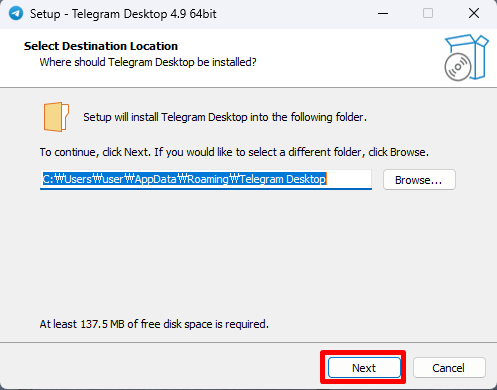Viewport: 497px width, 390px height.
Task: Click the installation path input field
Action: 206,179
